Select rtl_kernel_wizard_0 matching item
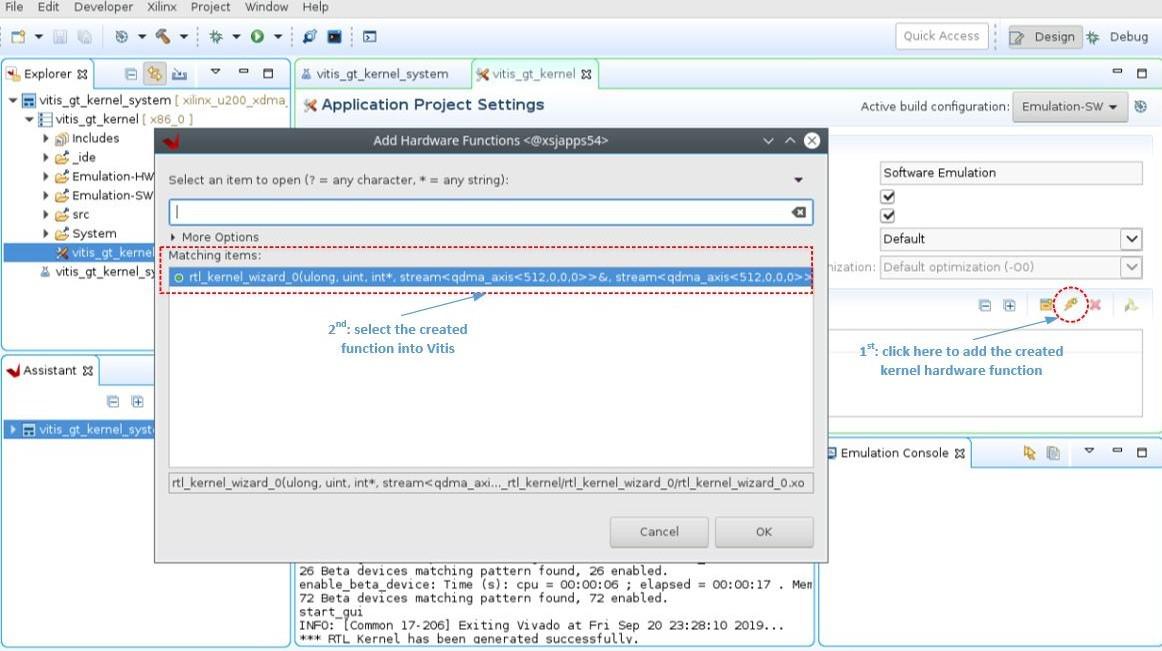 (491, 277)
